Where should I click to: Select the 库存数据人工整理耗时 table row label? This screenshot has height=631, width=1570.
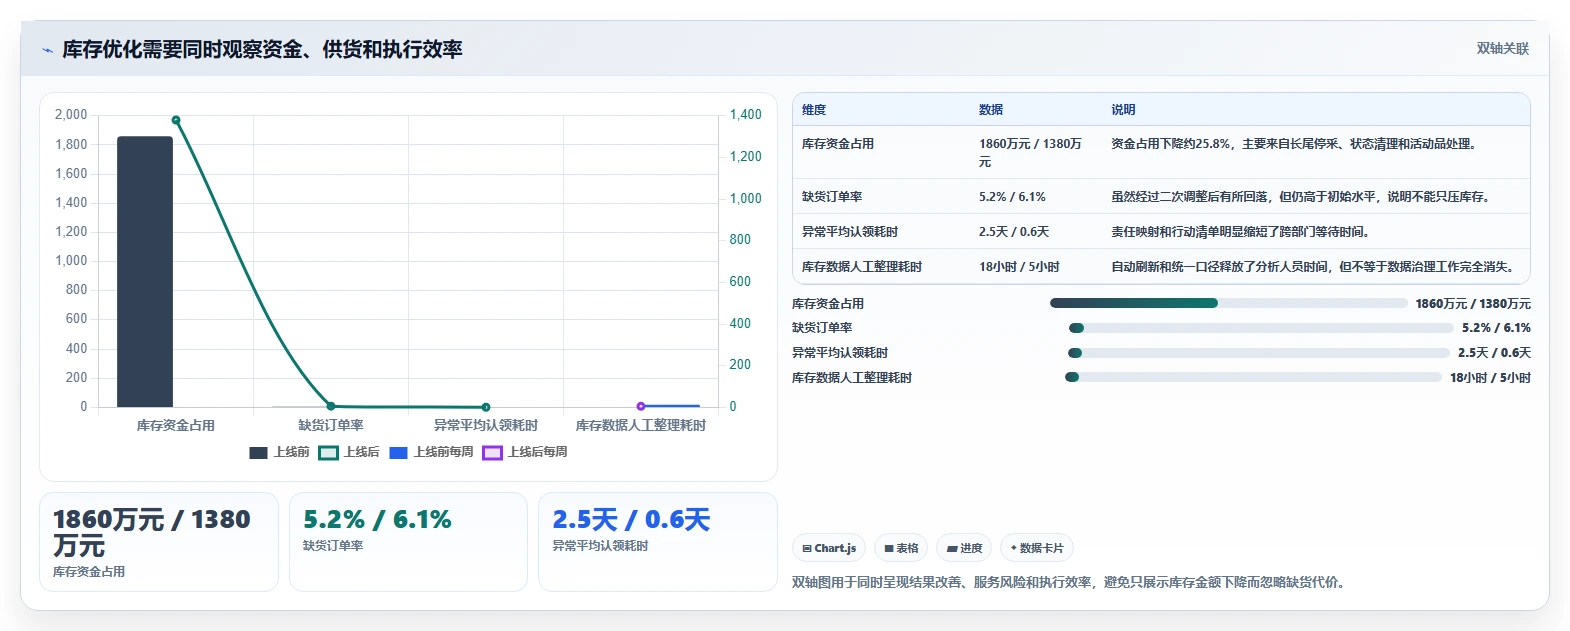(862, 267)
